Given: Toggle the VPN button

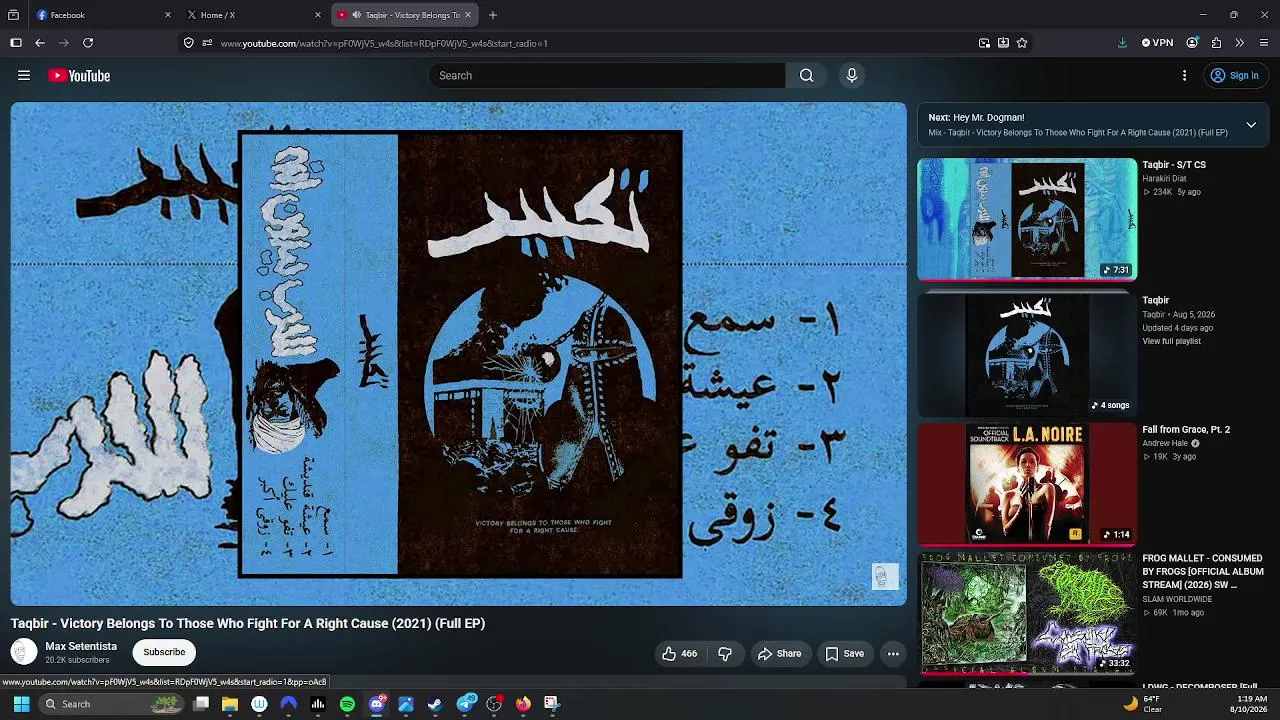Looking at the screenshot, I should point(1157,43).
